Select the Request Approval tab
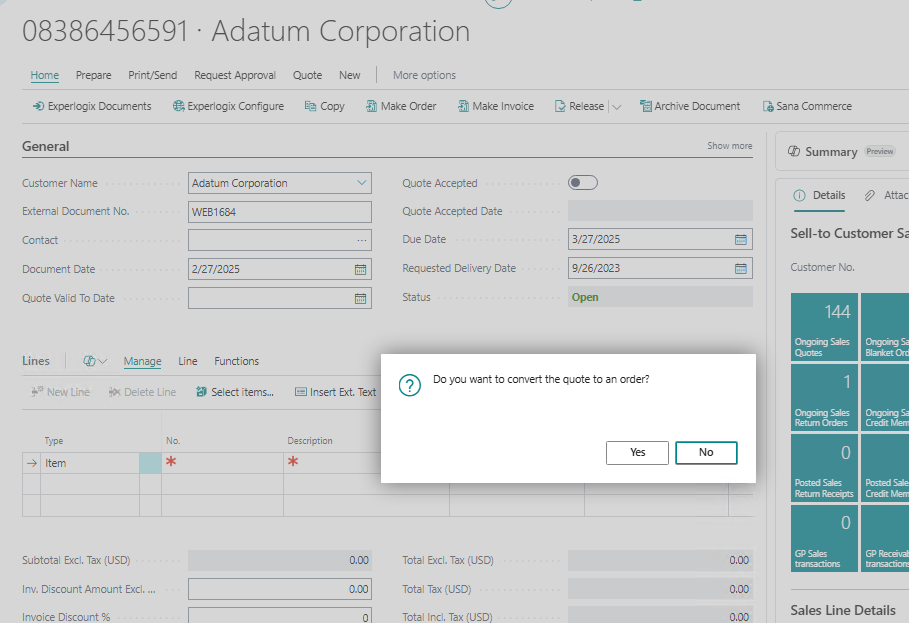The width and height of the screenshot is (909, 623). click(x=235, y=75)
